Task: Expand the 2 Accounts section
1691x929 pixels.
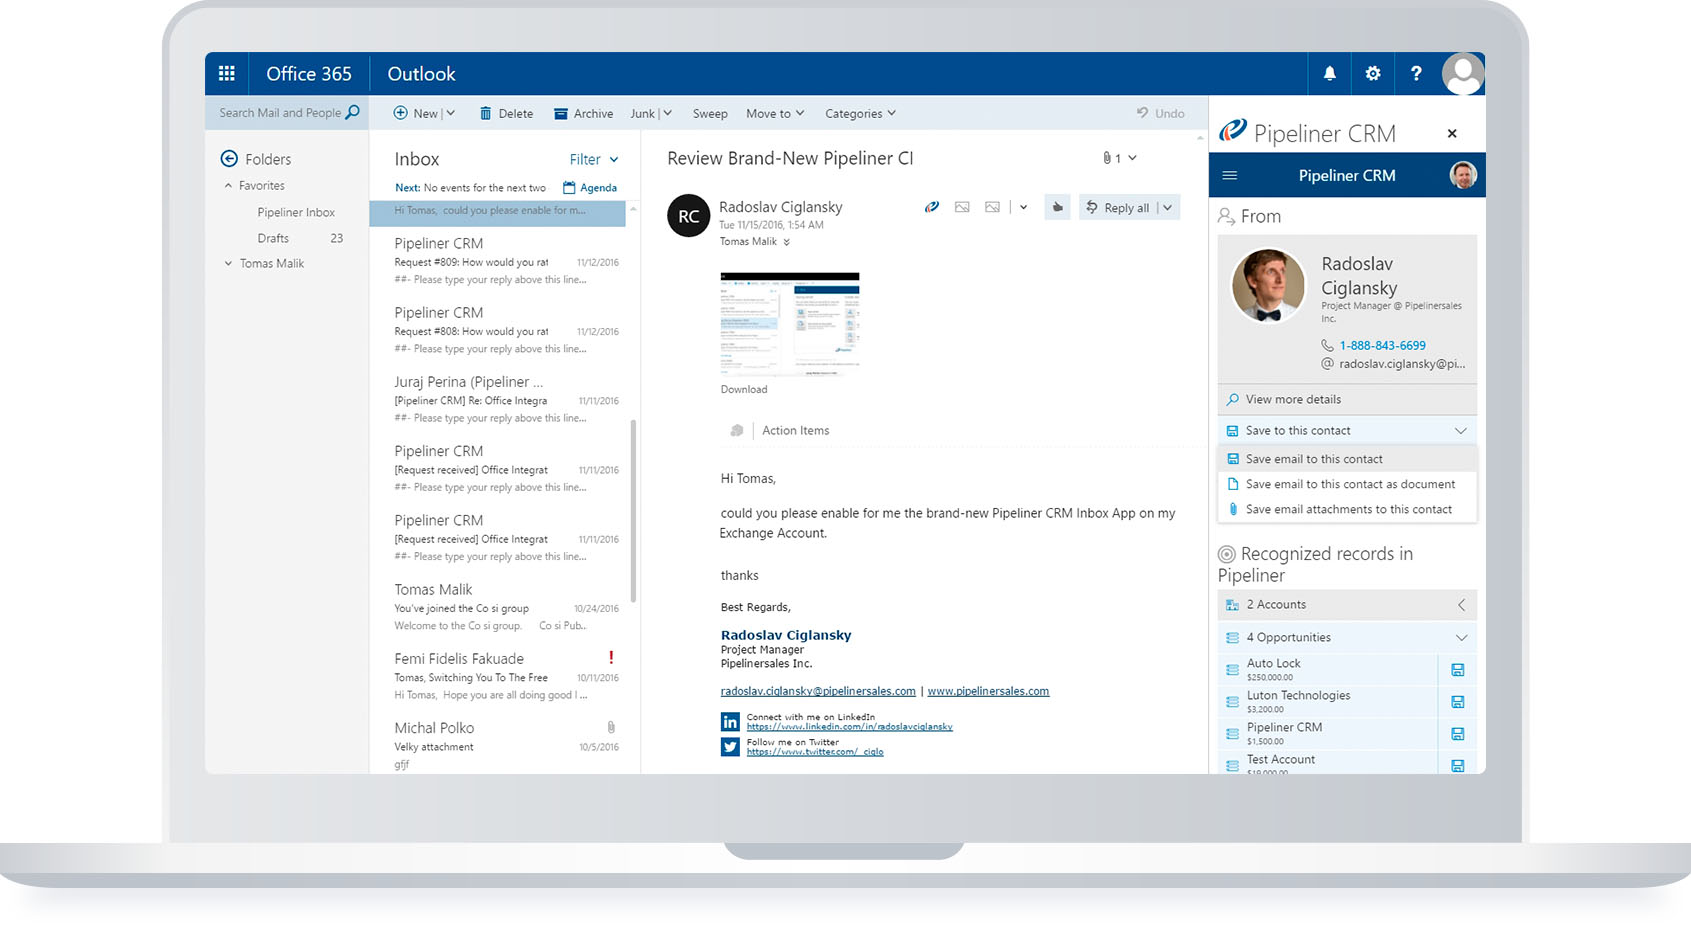Action: coord(1461,604)
